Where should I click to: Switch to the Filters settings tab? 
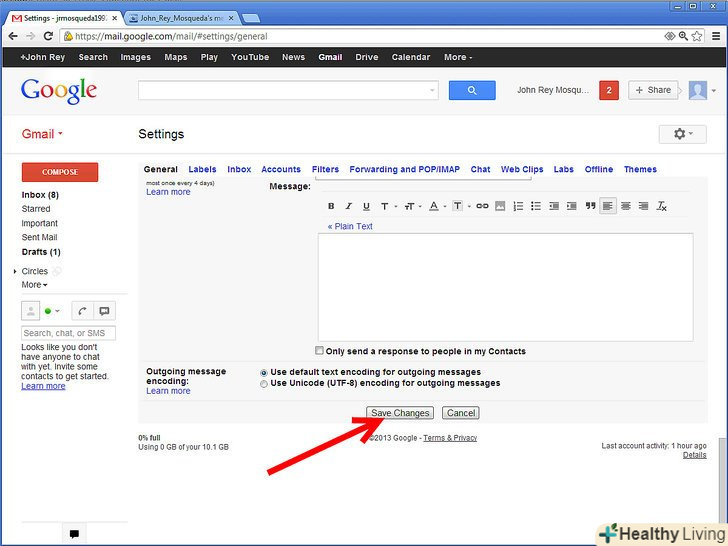(325, 169)
